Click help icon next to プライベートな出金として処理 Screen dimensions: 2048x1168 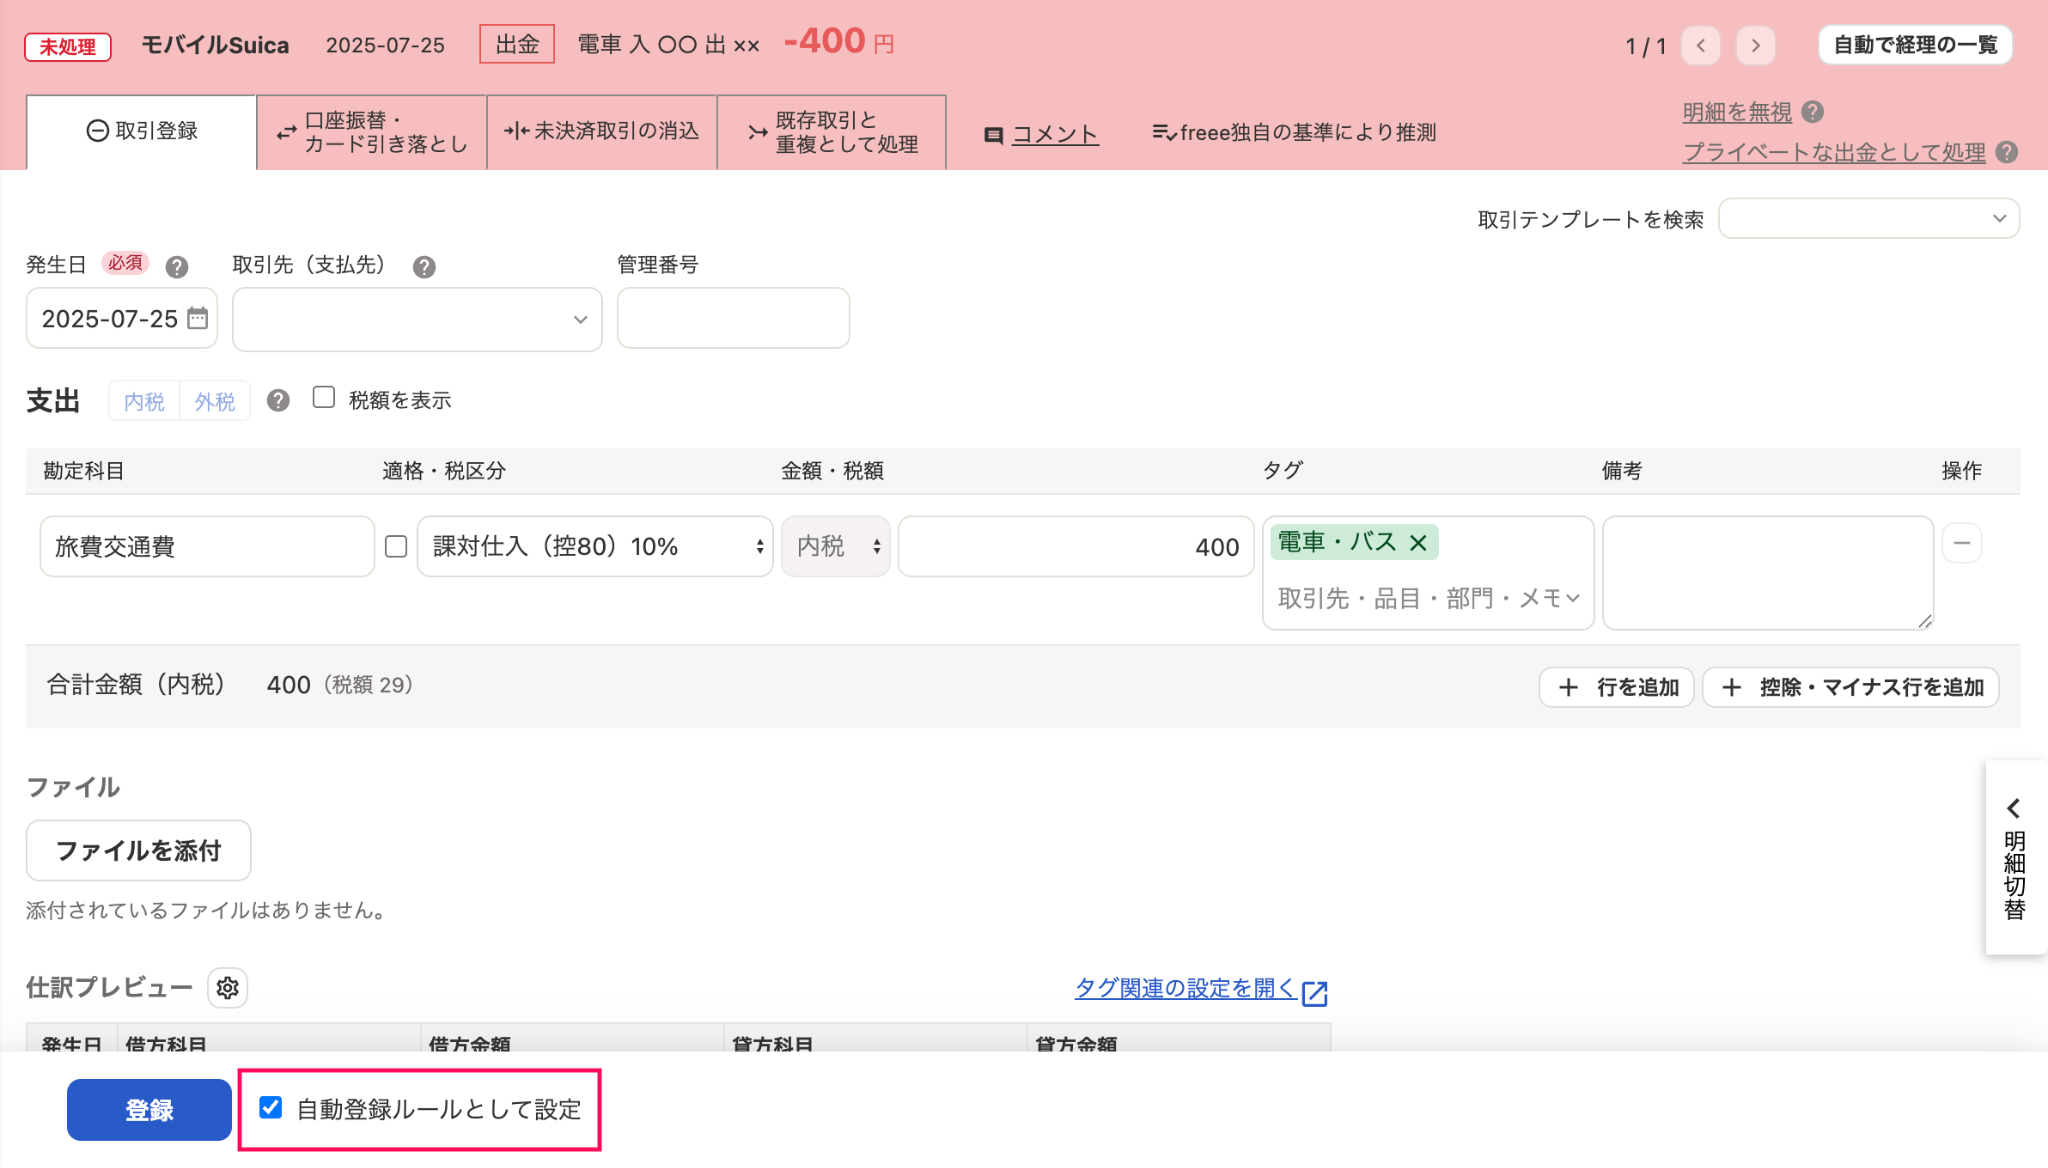coord(2006,152)
